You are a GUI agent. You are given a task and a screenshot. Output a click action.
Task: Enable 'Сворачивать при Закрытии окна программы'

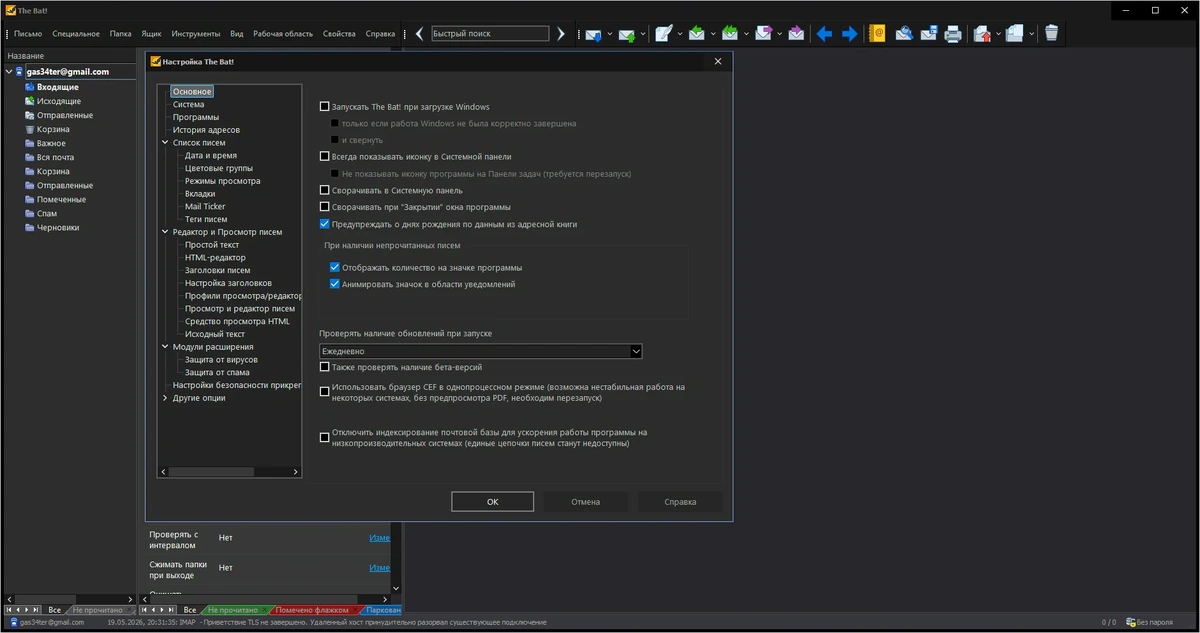324,207
